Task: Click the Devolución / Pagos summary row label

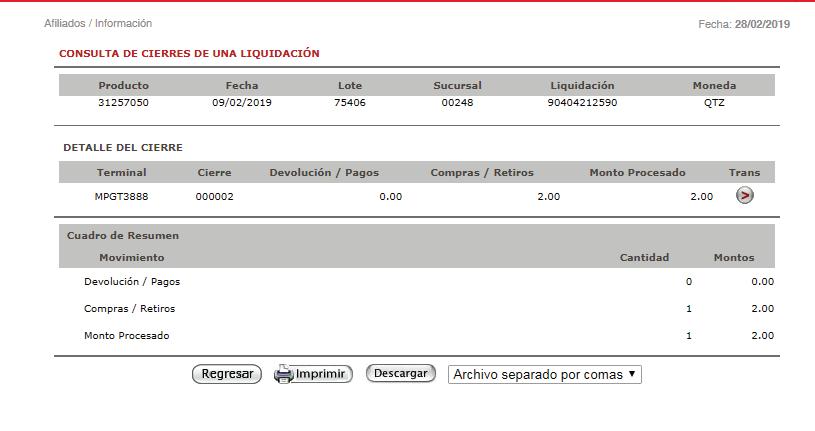Action: tap(132, 281)
